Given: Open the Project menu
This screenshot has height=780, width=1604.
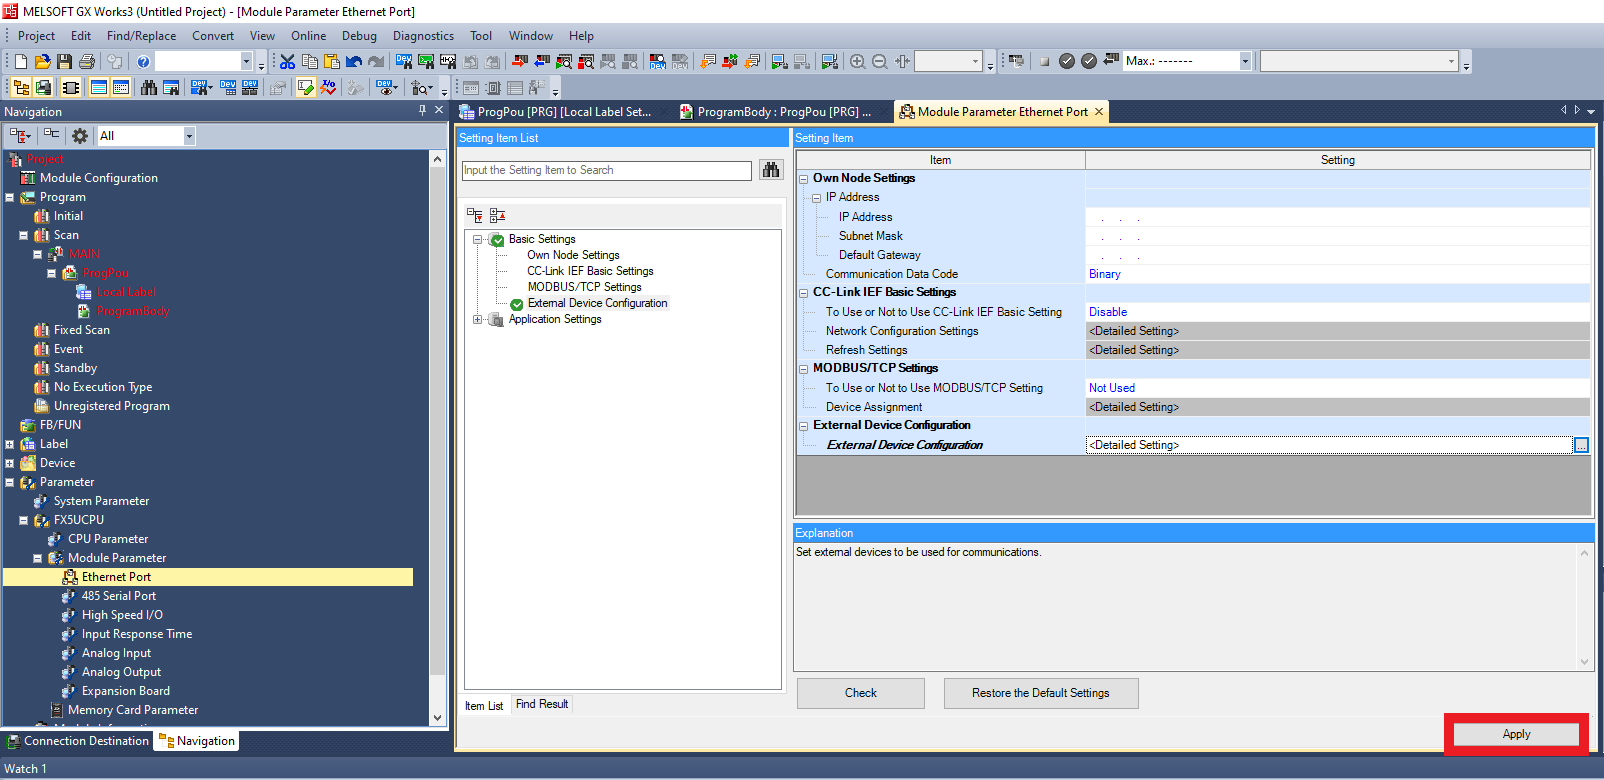Looking at the screenshot, I should [37, 36].
